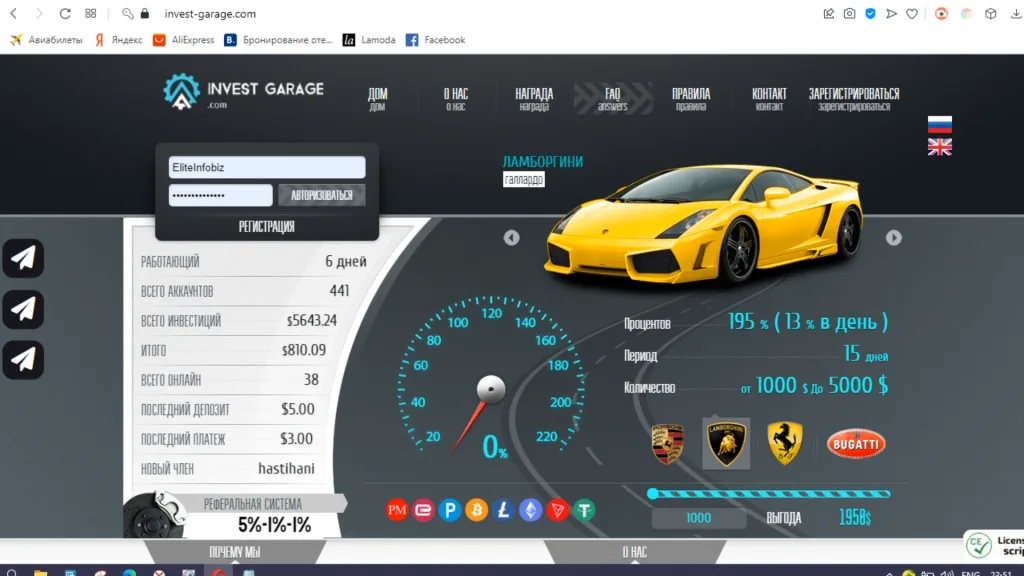Open the top Telegram sidebar icon

coord(22,258)
